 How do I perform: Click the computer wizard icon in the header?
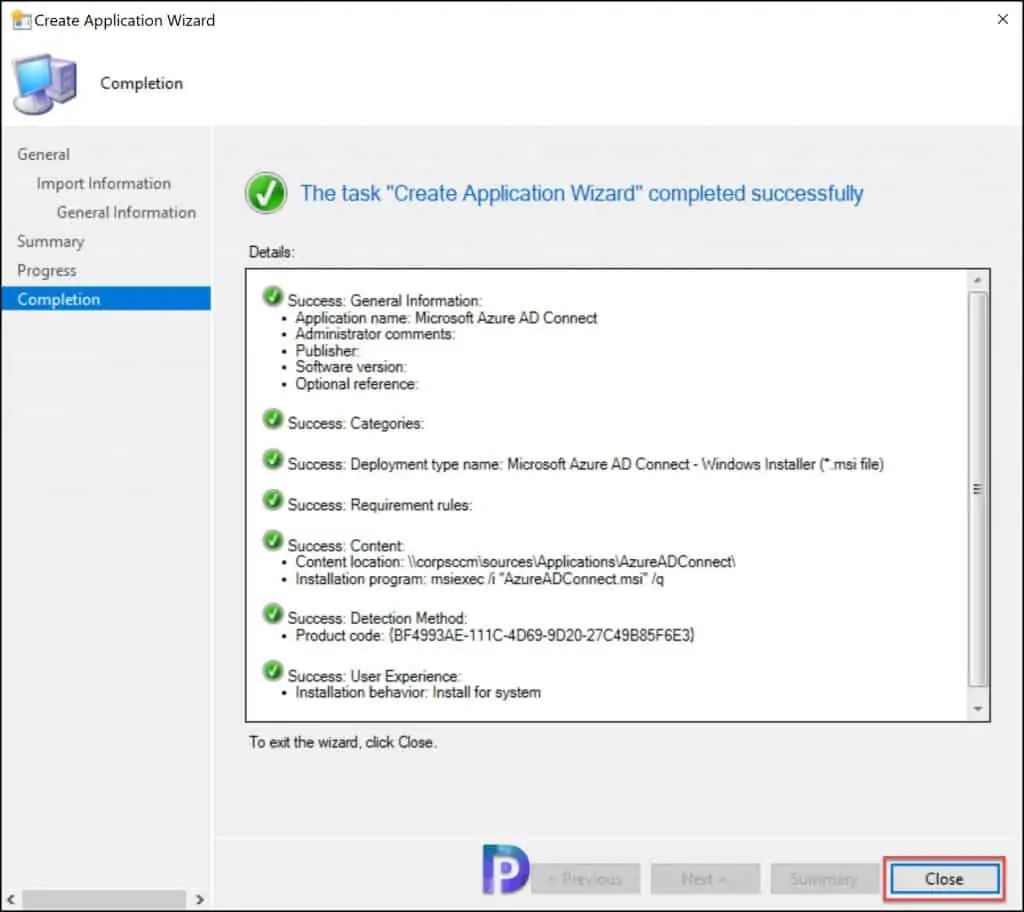pyautogui.click(x=44, y=84)
